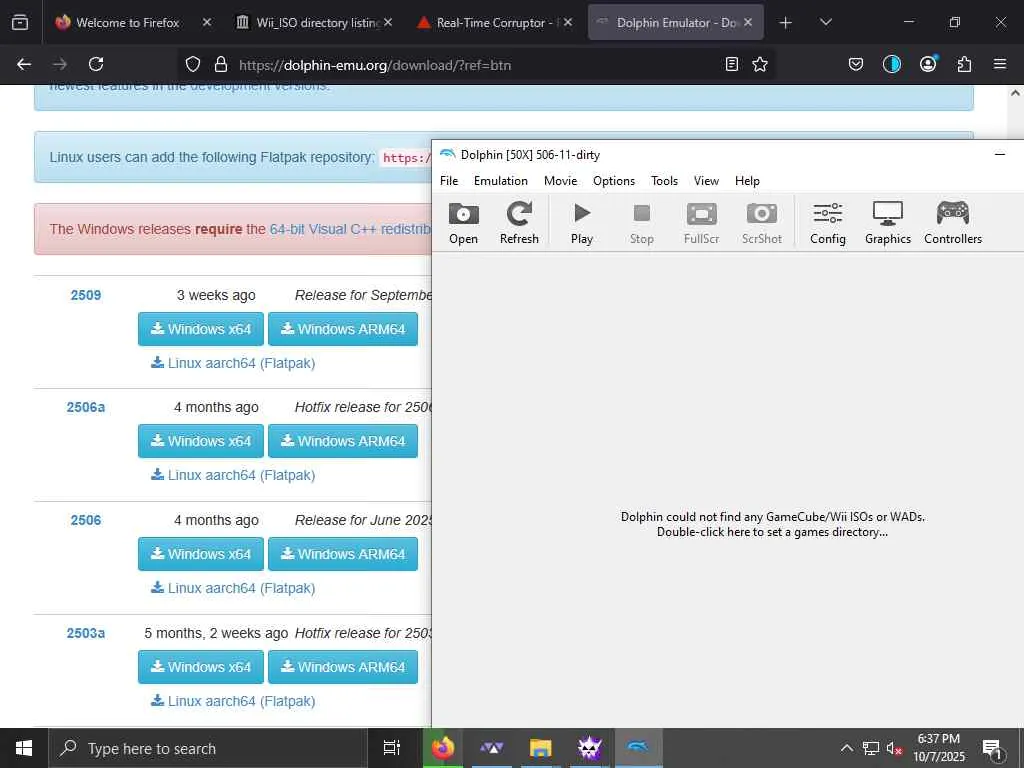
Task: Download Windows x64 build for 2506a
Action: click(x=201, y=441)
